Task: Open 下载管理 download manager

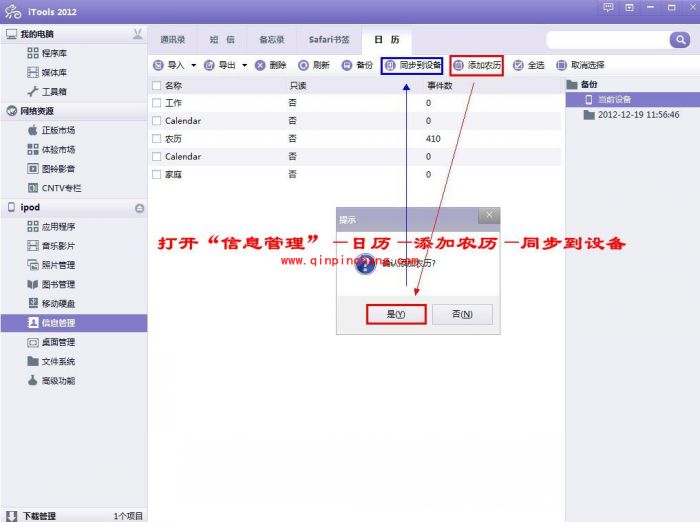Action: [32, 516]
